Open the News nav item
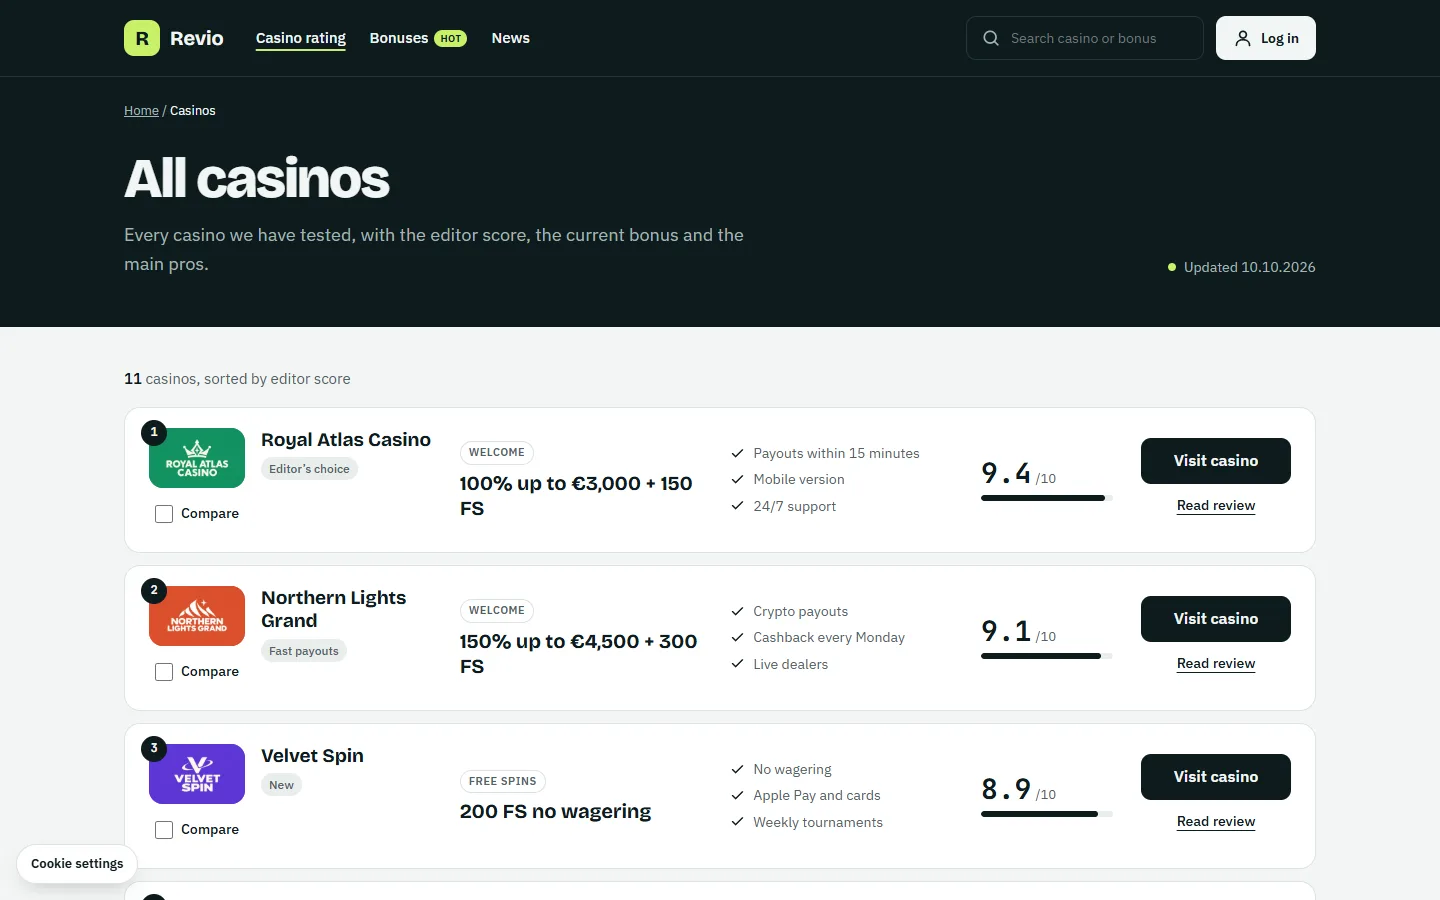The image size is (1440, 900). [511, 38]
